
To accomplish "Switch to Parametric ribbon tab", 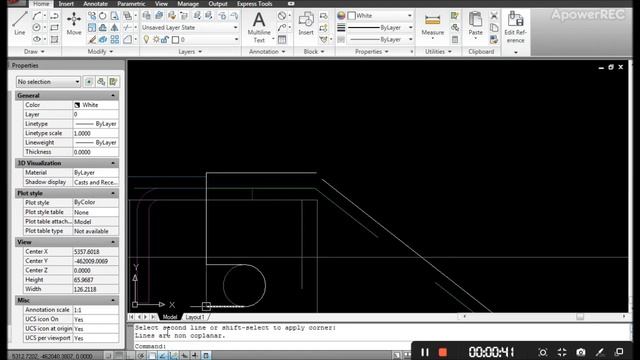I will 131,4.
